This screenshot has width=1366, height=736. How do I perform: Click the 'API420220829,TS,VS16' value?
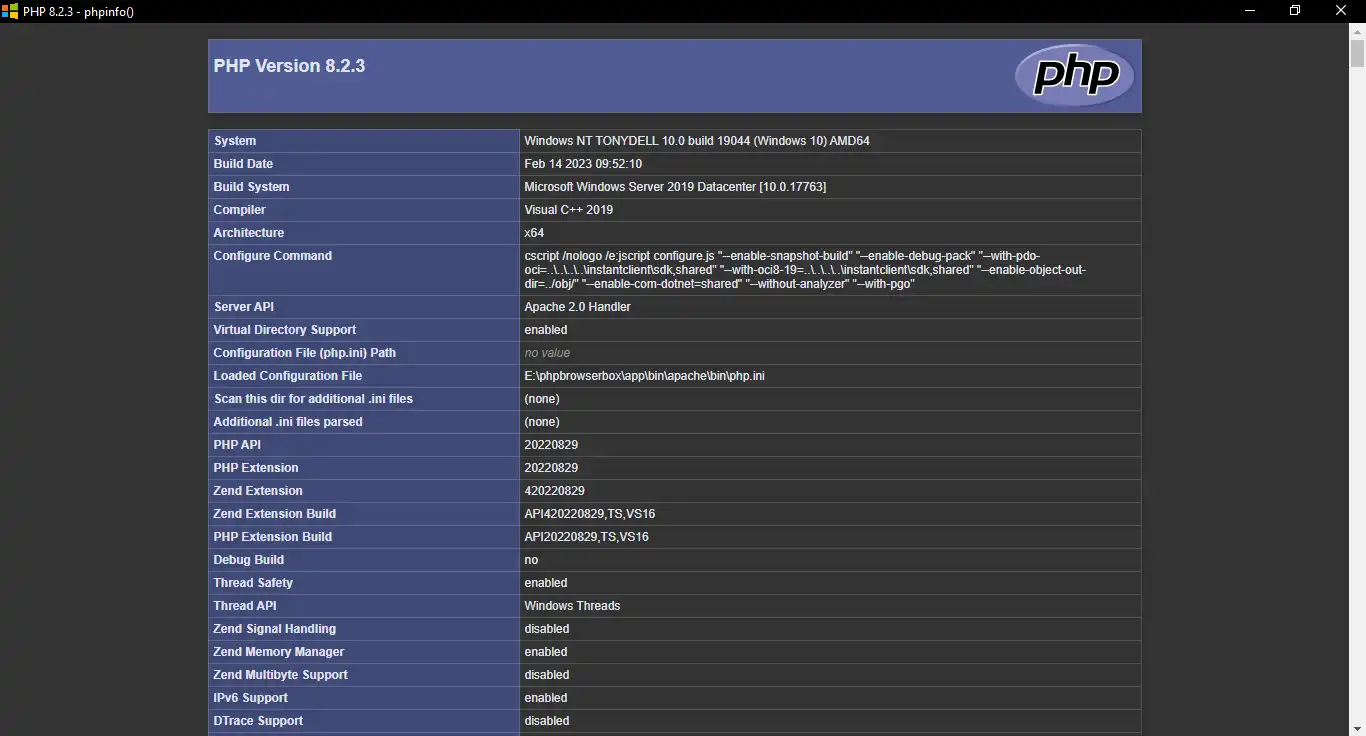(590, 514)
